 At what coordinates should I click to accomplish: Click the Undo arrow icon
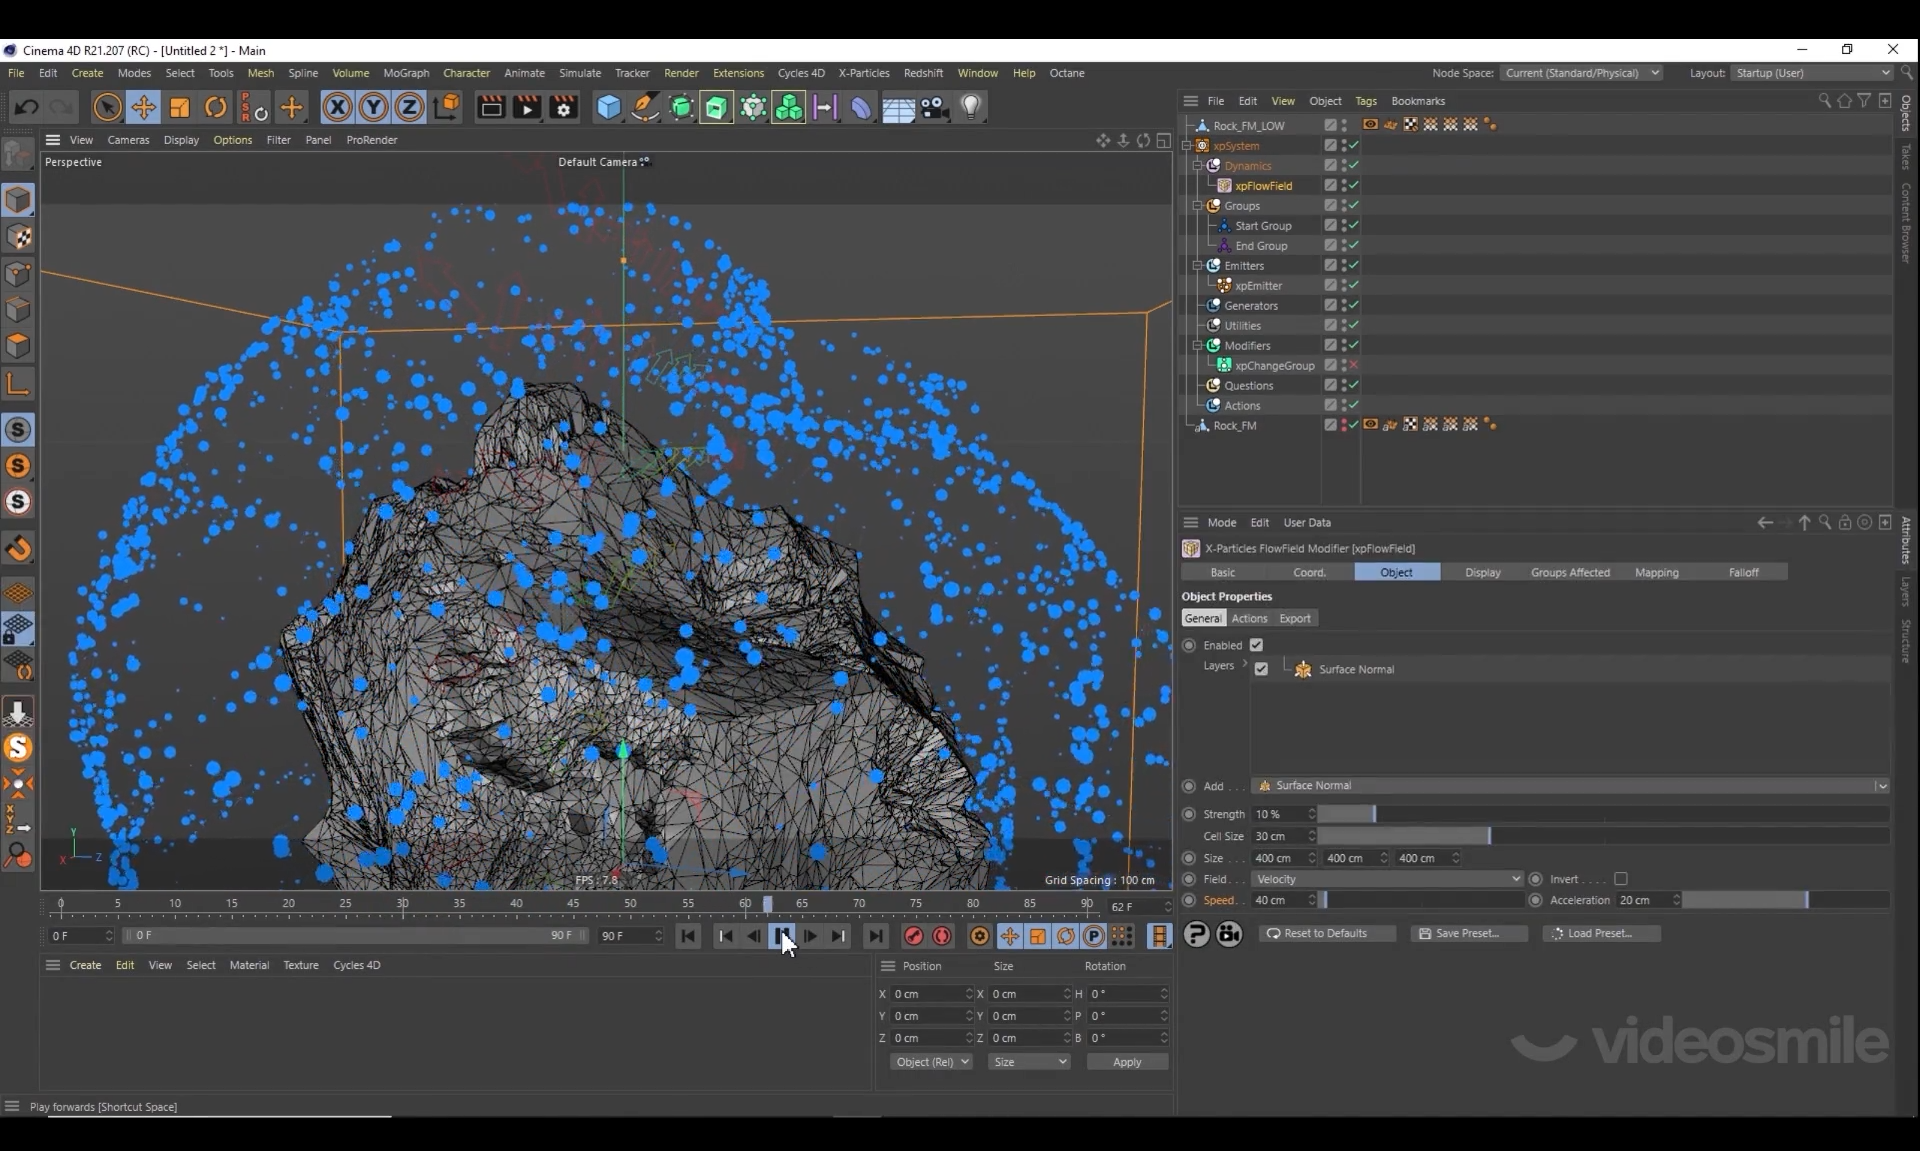(27, 107)
